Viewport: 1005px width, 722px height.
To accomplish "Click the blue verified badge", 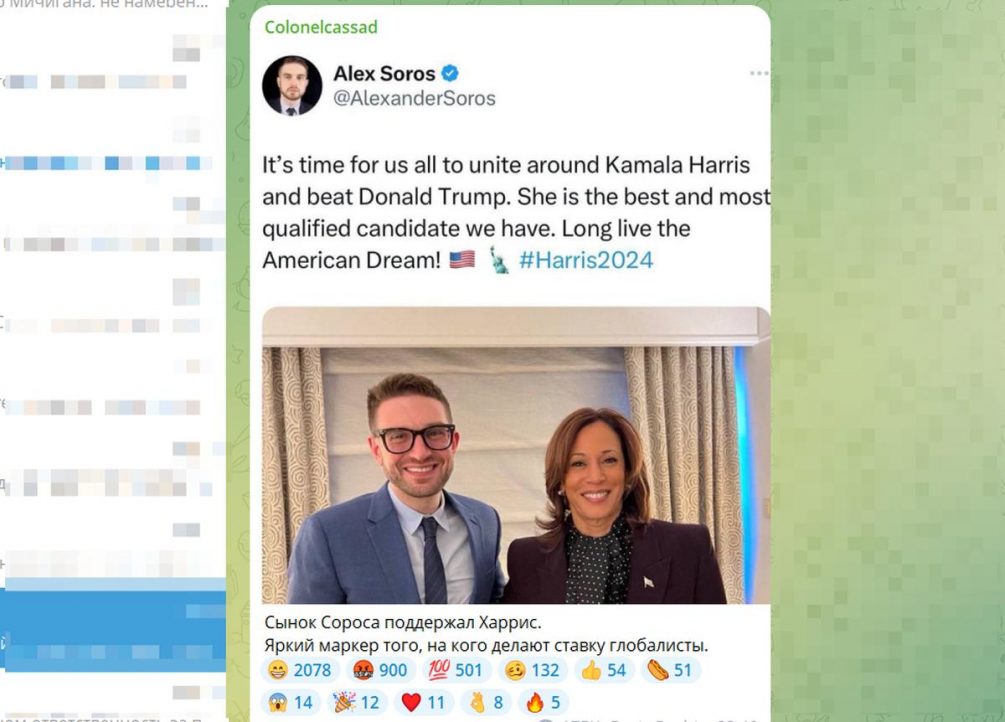I will pyautogui.click(x=450, y=73).
